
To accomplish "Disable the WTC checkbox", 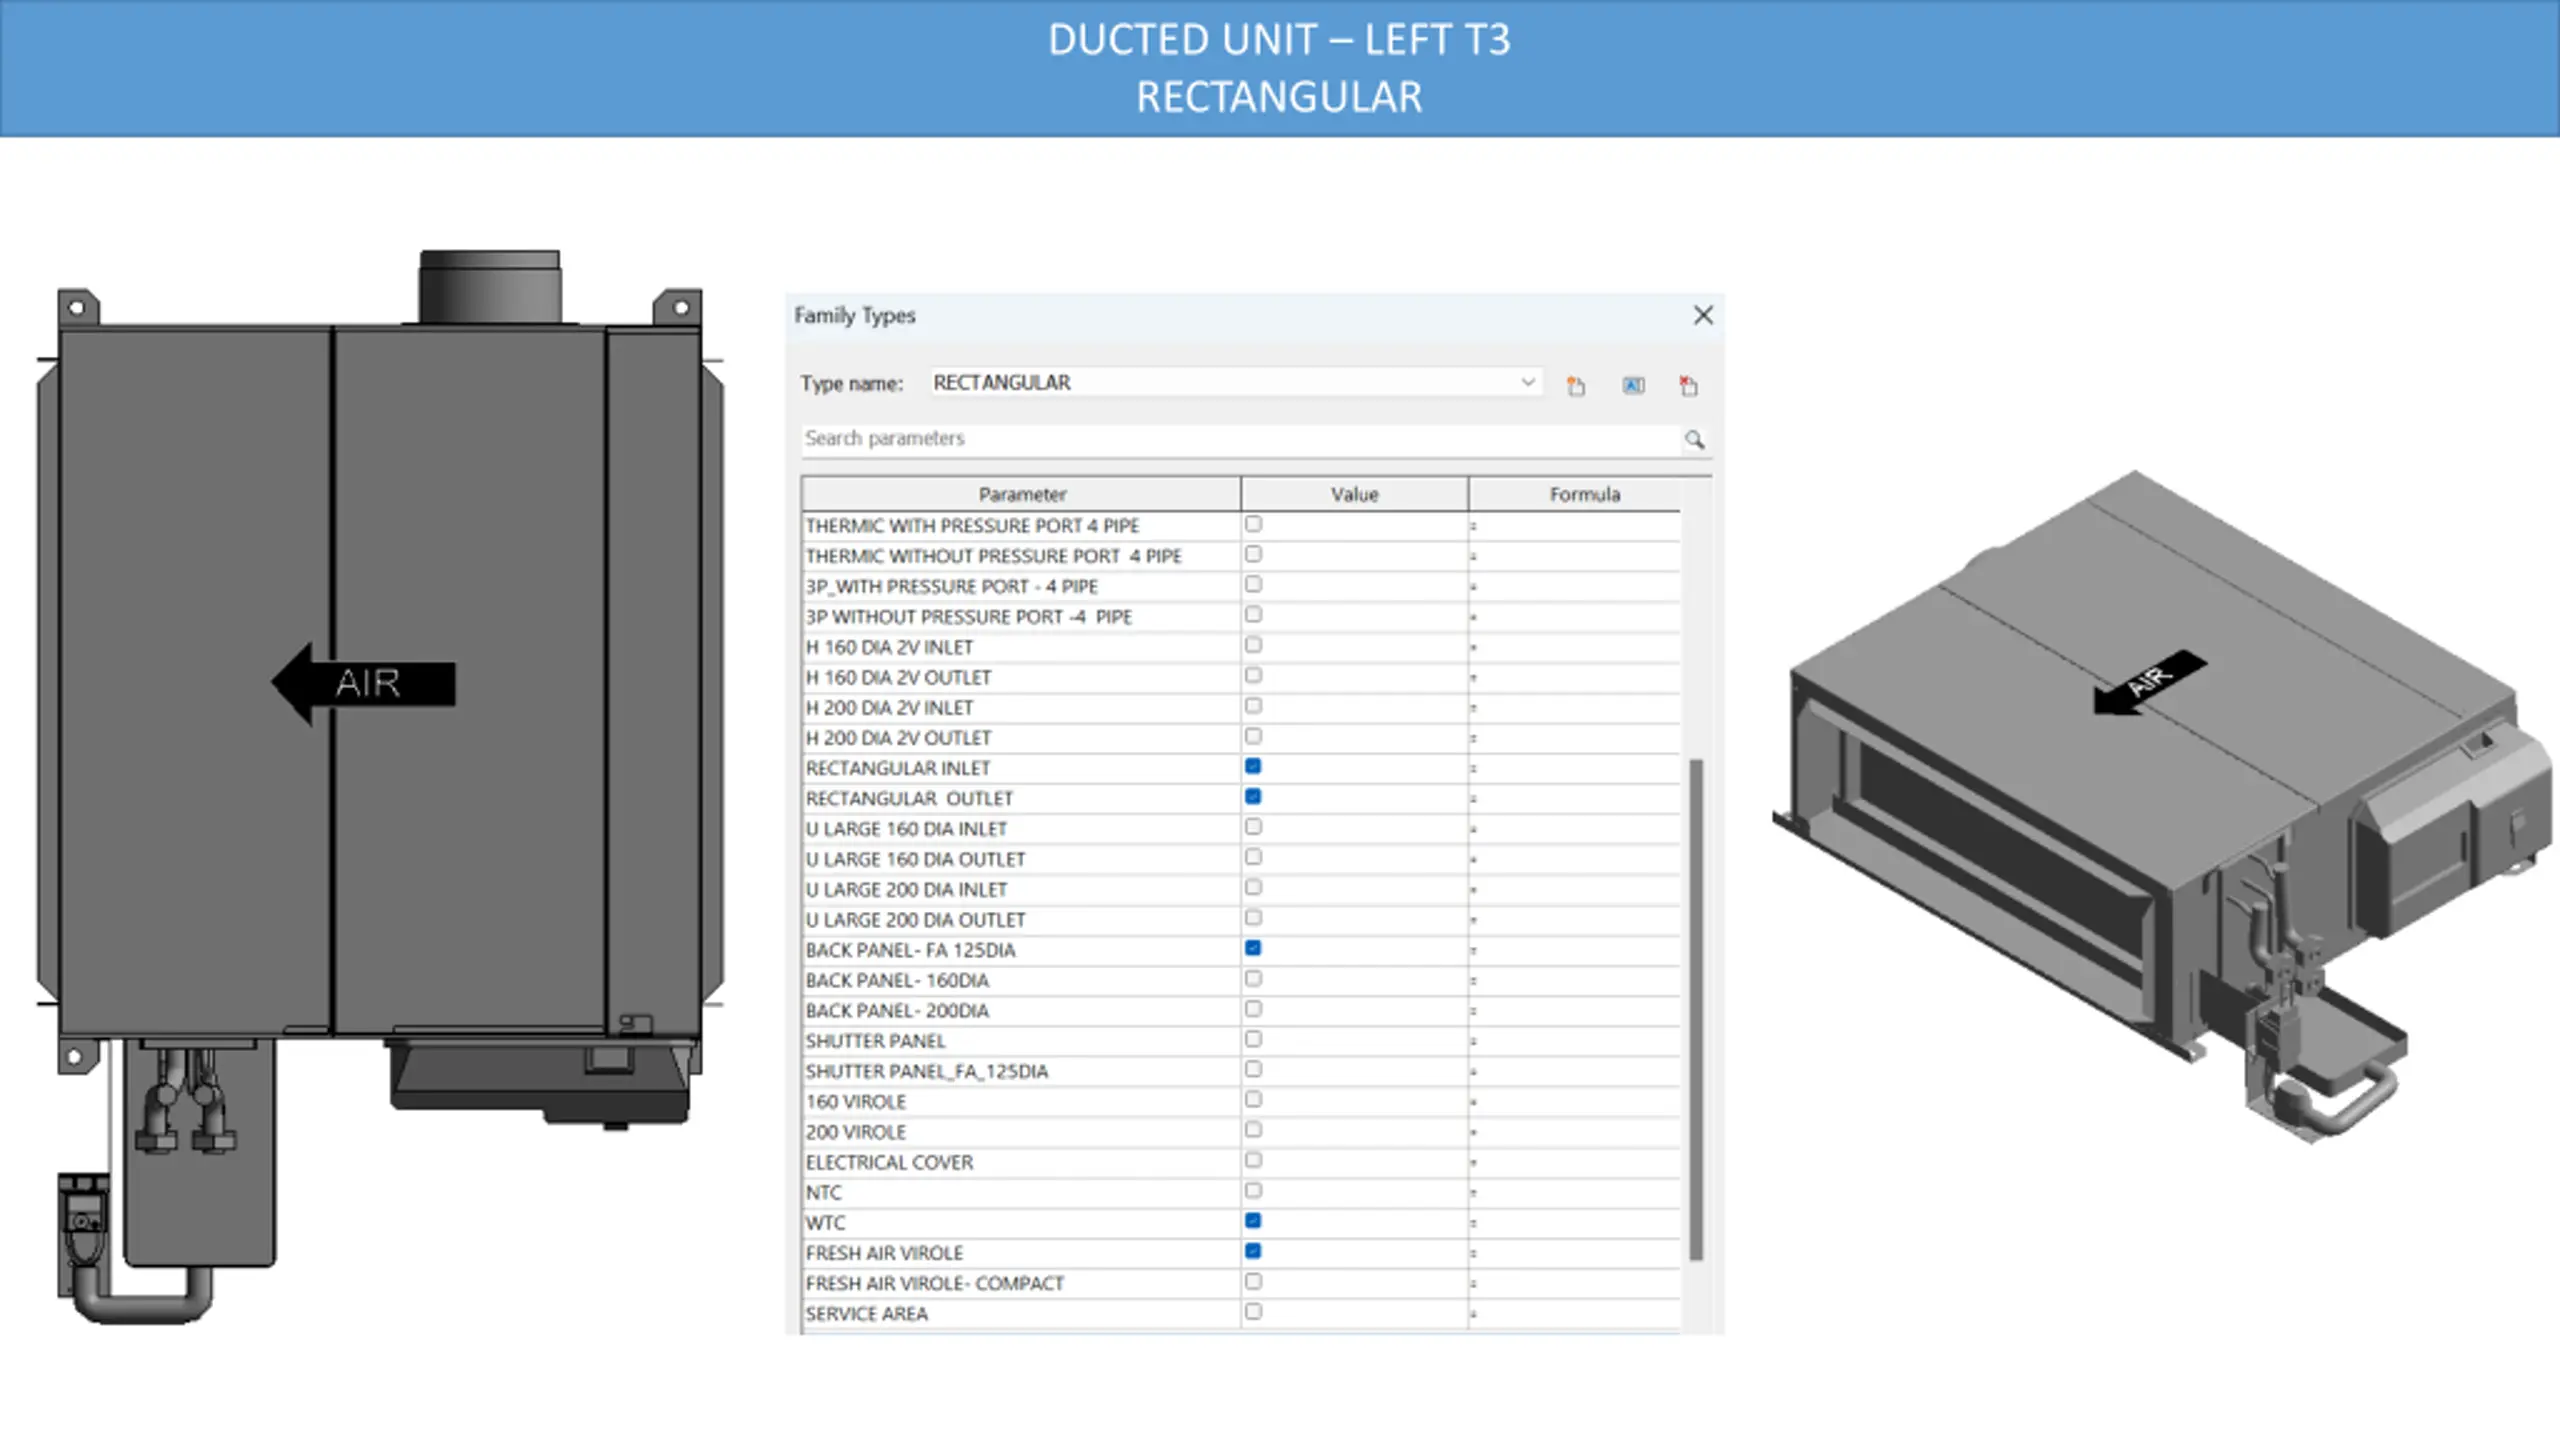I will [x=1253, y=1221].
